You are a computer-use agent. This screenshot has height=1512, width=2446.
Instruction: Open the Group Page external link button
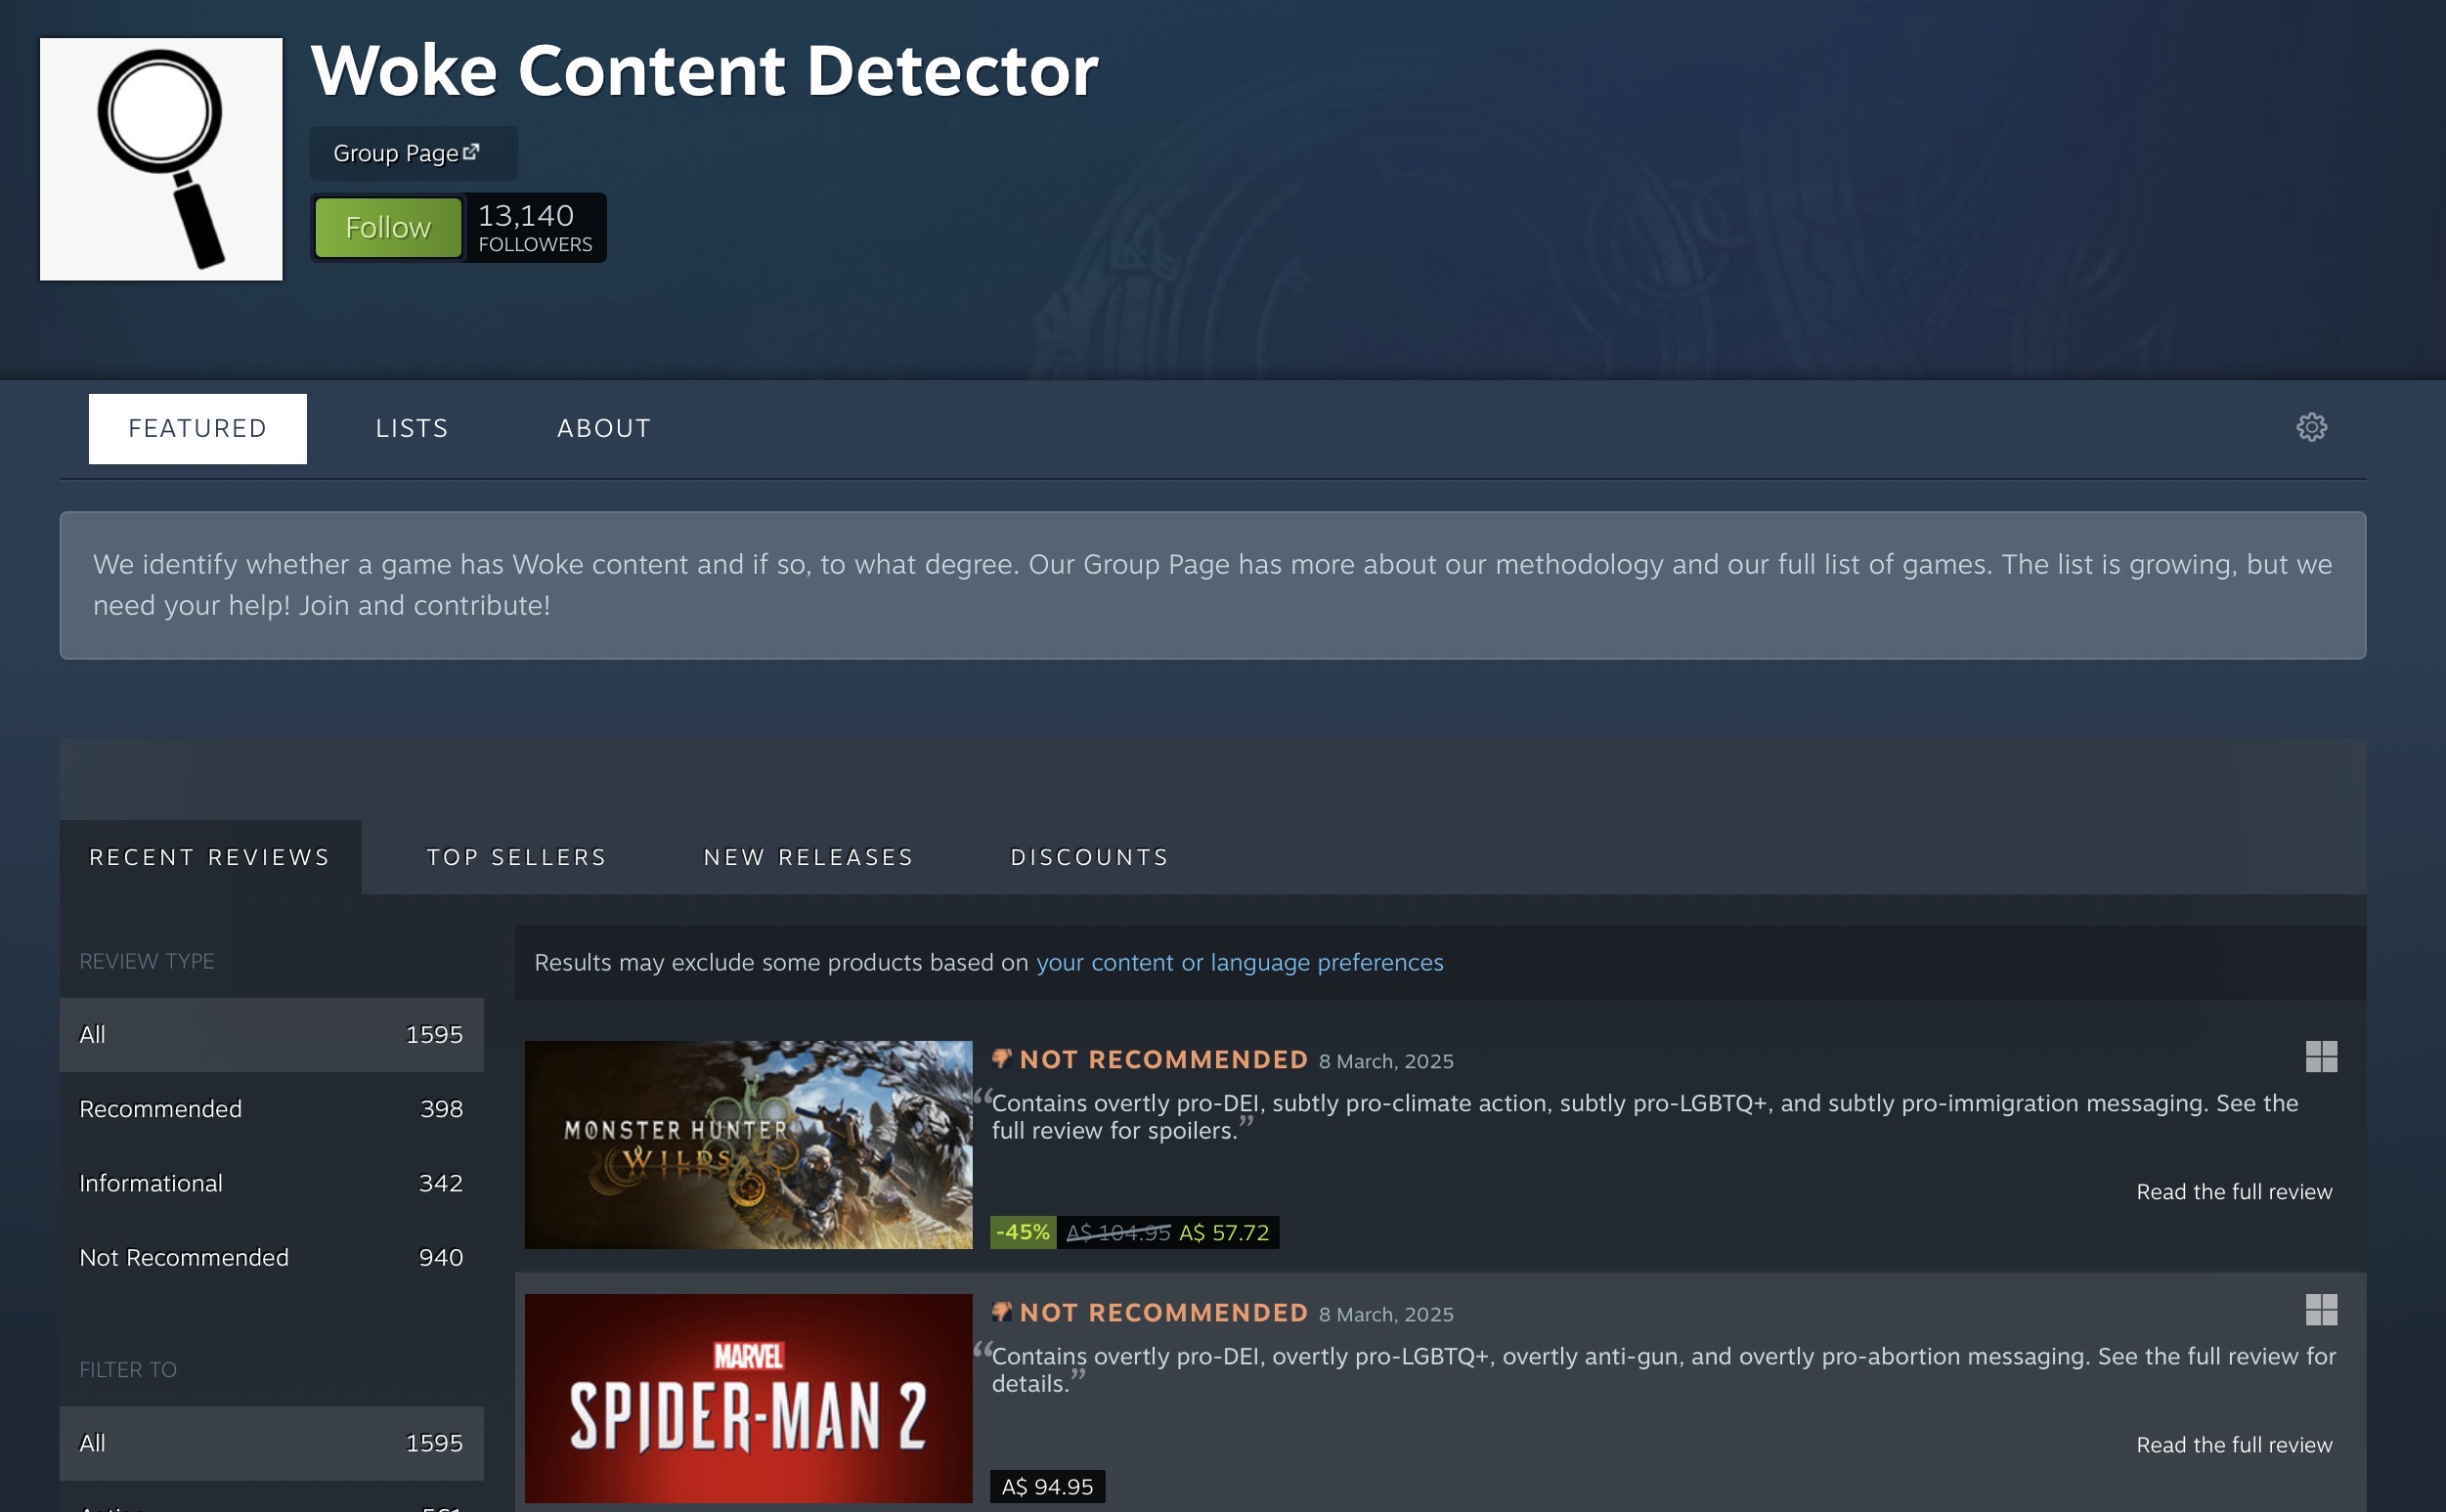(413, 153)
